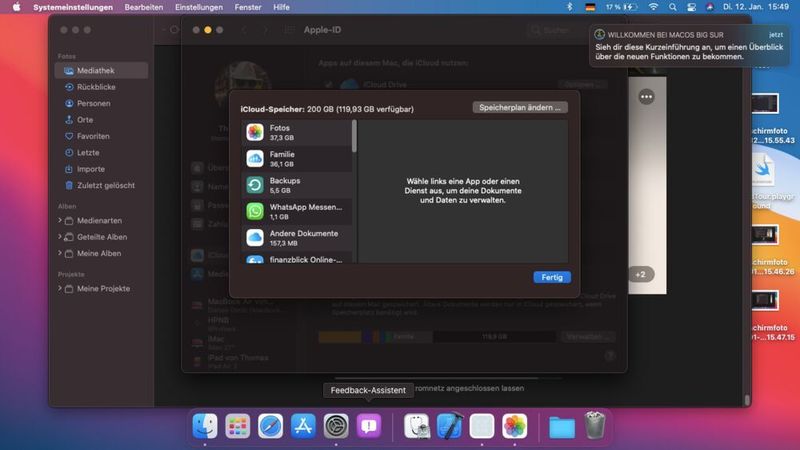Open the German flag input menu

590,7
